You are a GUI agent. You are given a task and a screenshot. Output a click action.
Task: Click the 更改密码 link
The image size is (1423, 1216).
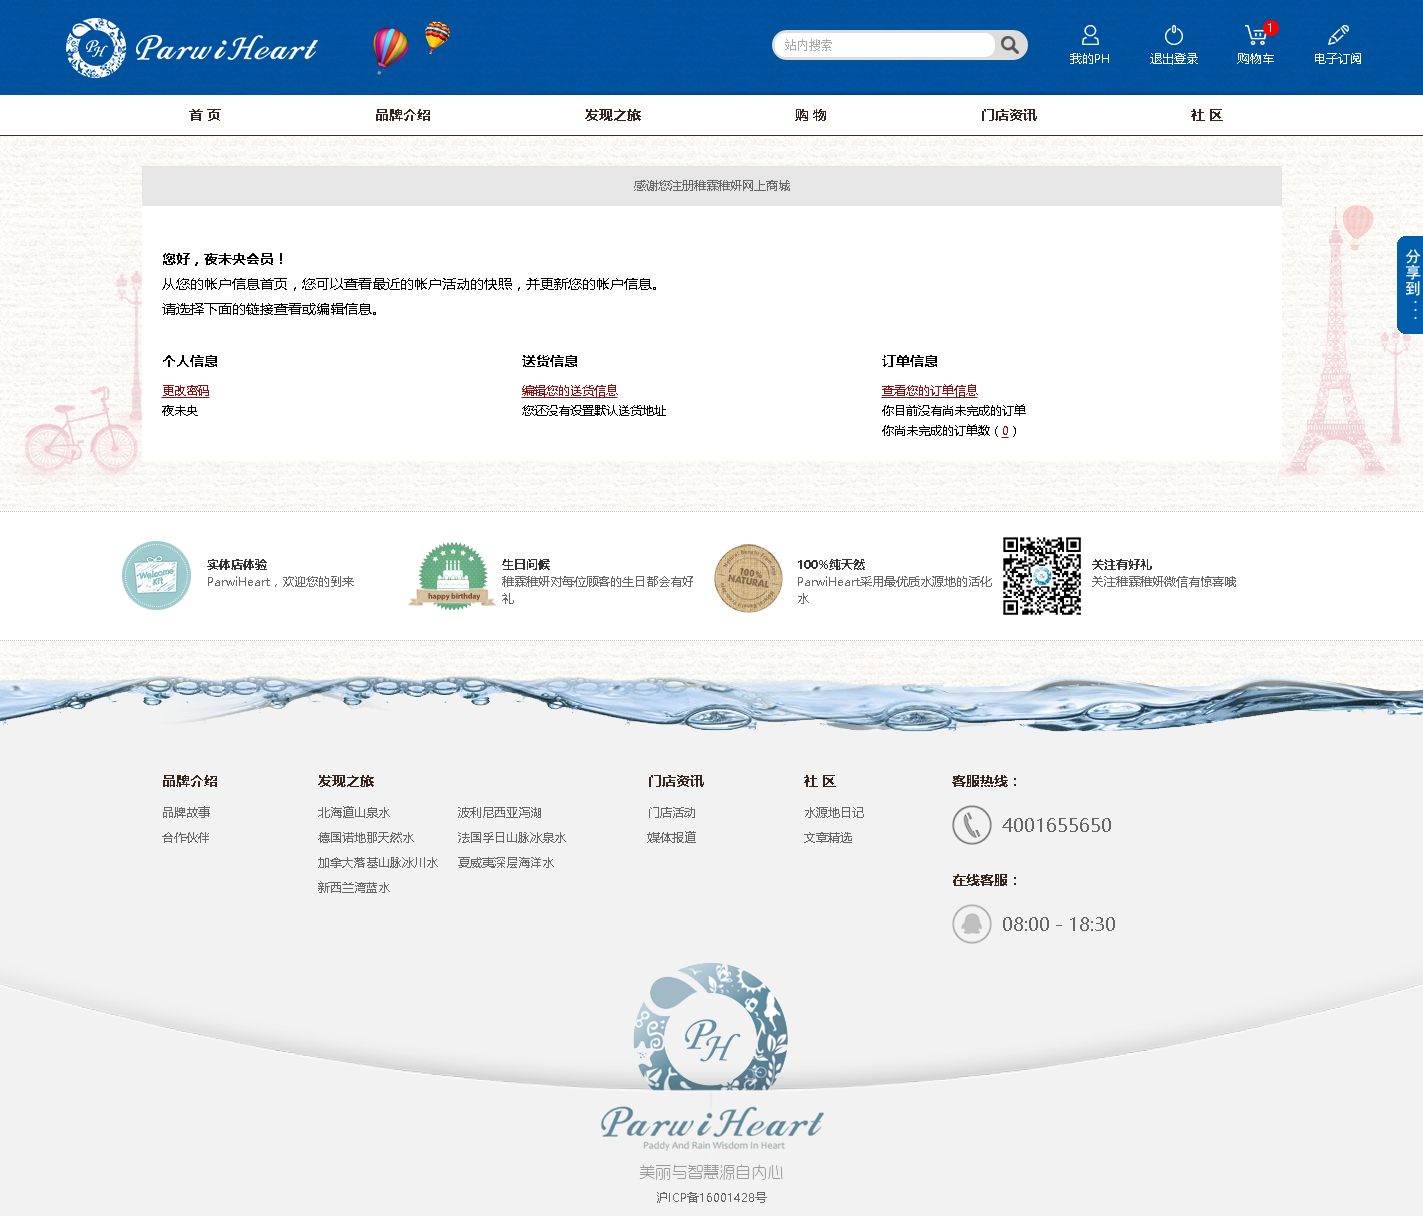point(186,391)
